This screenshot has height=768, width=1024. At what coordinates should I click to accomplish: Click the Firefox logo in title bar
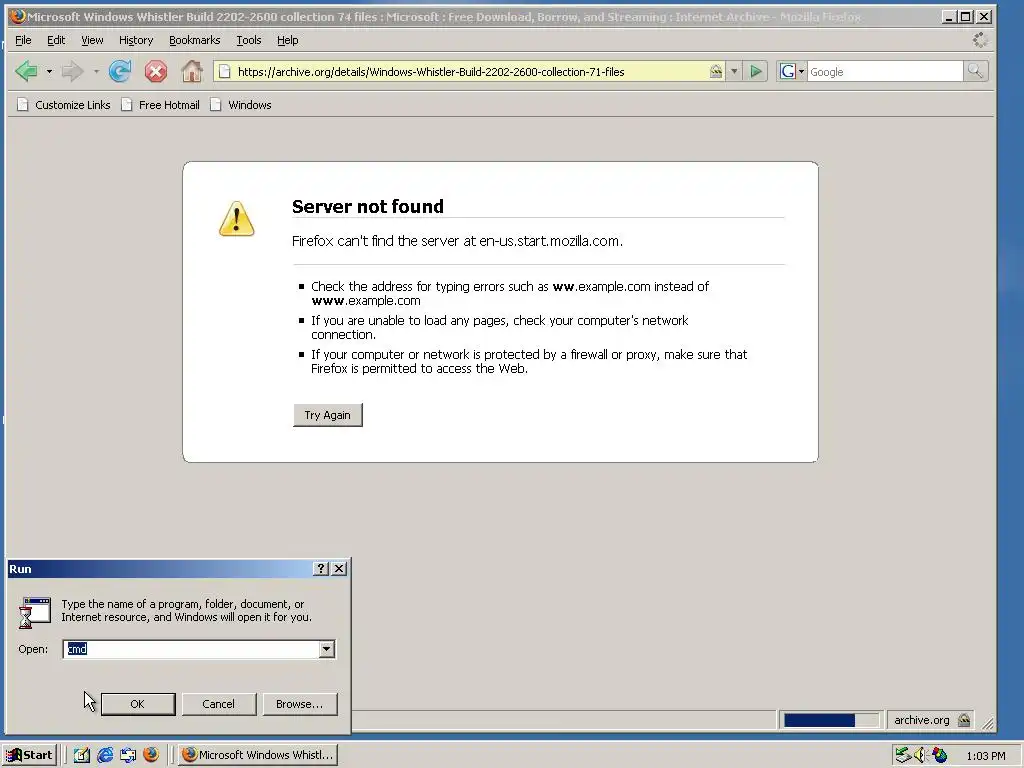tap(18, 16)
